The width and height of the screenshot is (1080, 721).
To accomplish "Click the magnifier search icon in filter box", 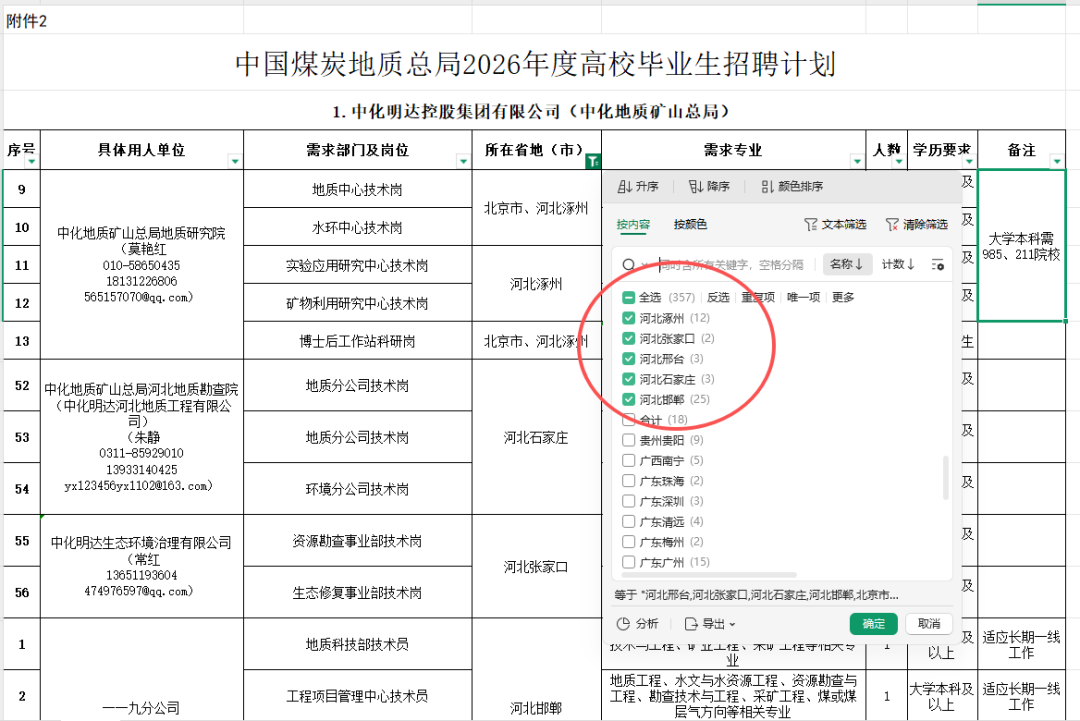I will pos(629,265).
